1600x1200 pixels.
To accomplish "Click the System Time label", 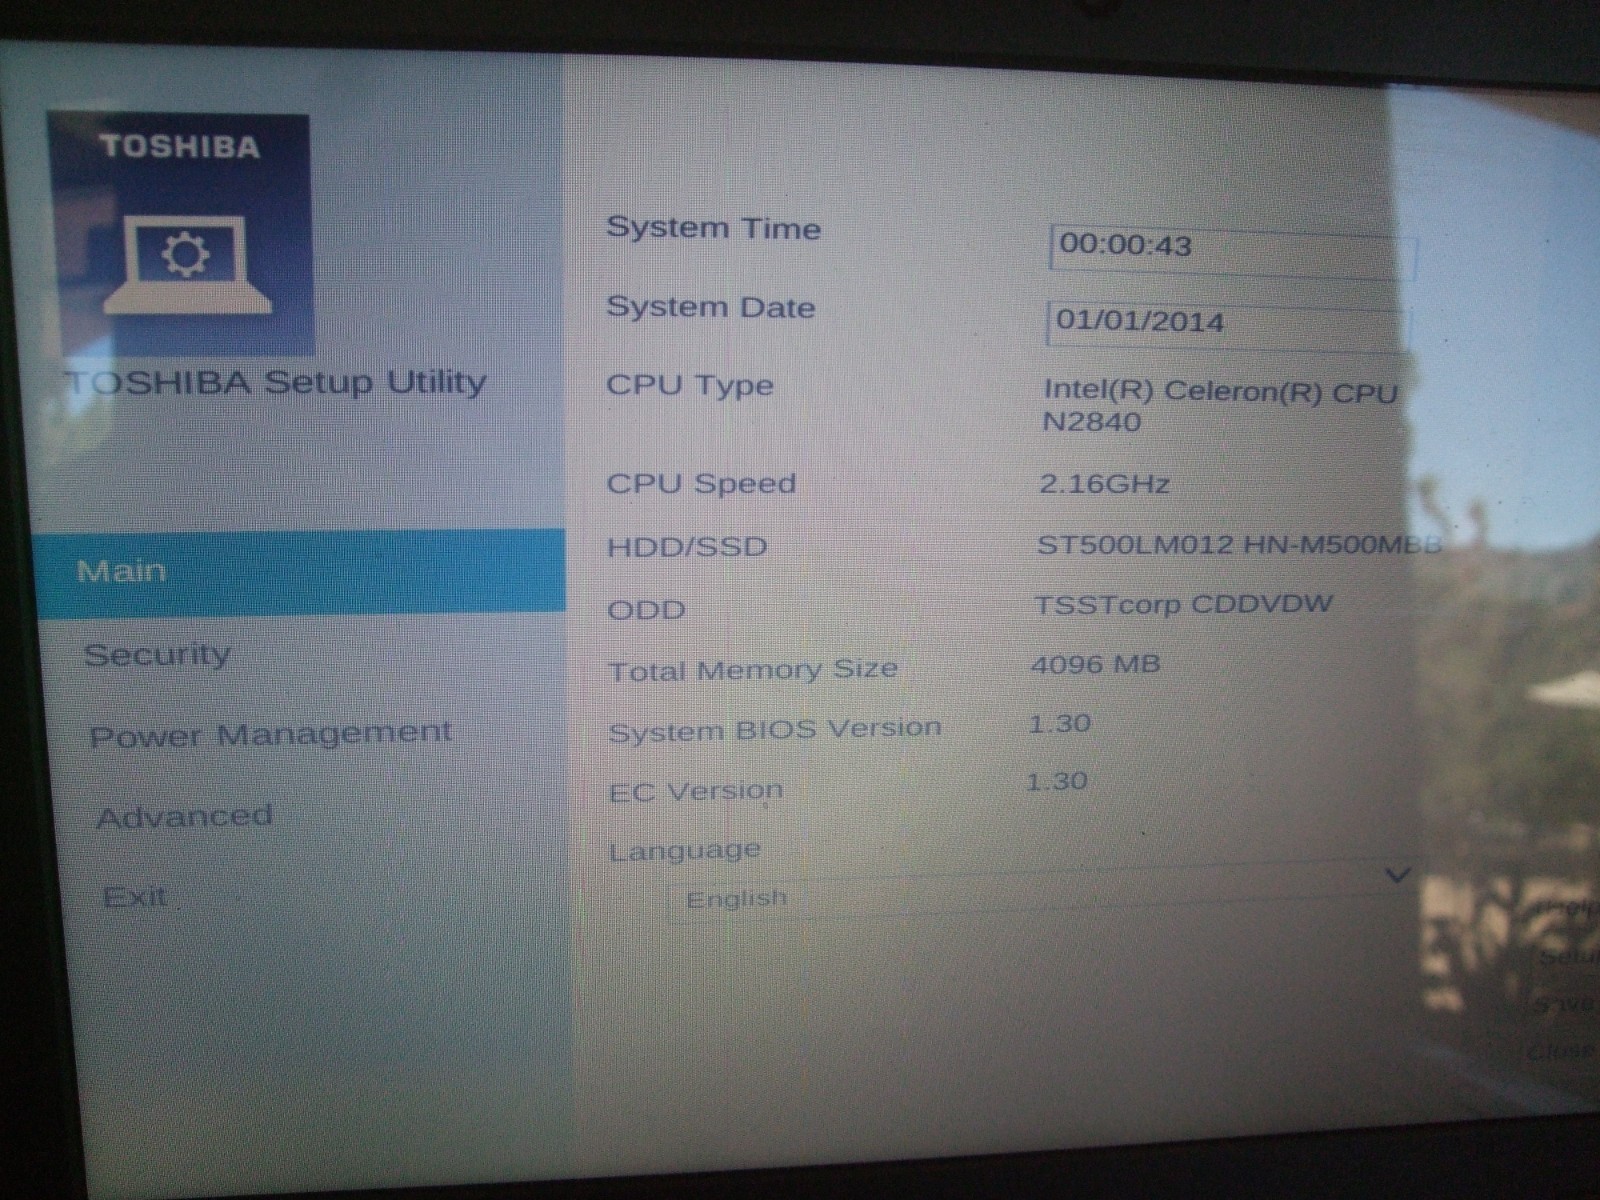I will click(x=713, y=228).
